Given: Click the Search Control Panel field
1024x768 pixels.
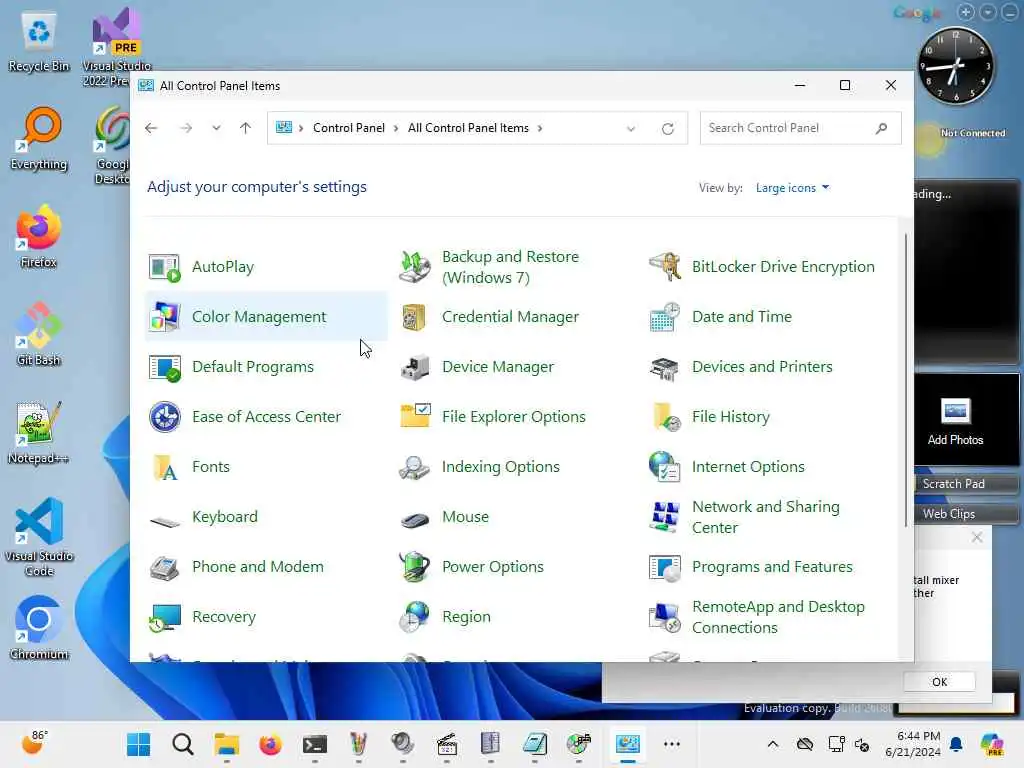Looking at the screenshot, I should point(800,128).
